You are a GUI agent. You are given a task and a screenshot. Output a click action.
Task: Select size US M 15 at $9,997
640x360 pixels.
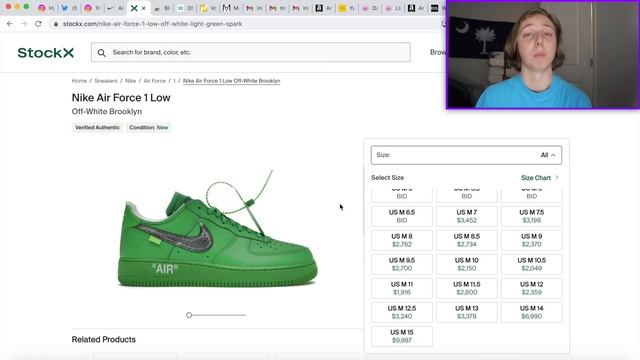(x=402, y=336)
